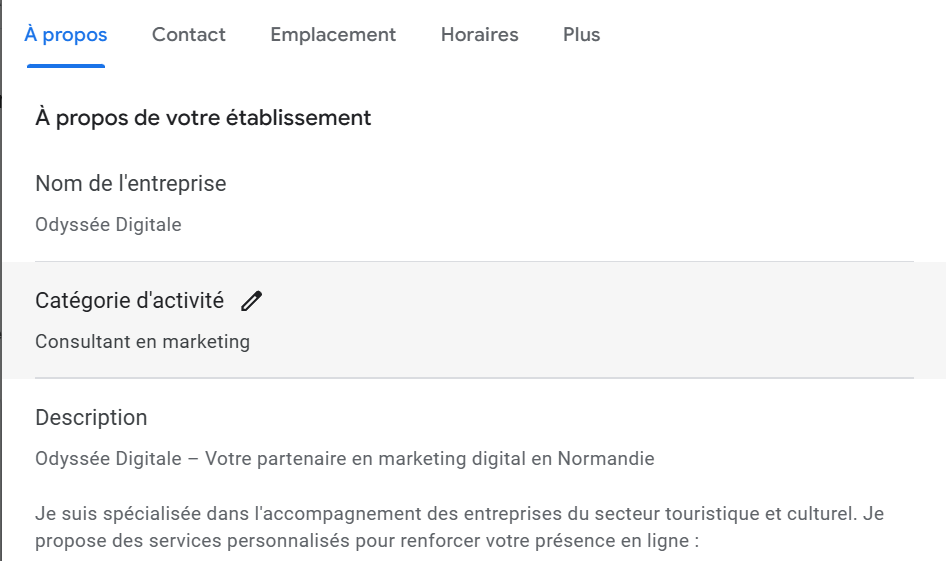The width and height of the screenshot is (946, 561).
Task: Click the Nom de l'entreprise label
Action: (130, 184)
